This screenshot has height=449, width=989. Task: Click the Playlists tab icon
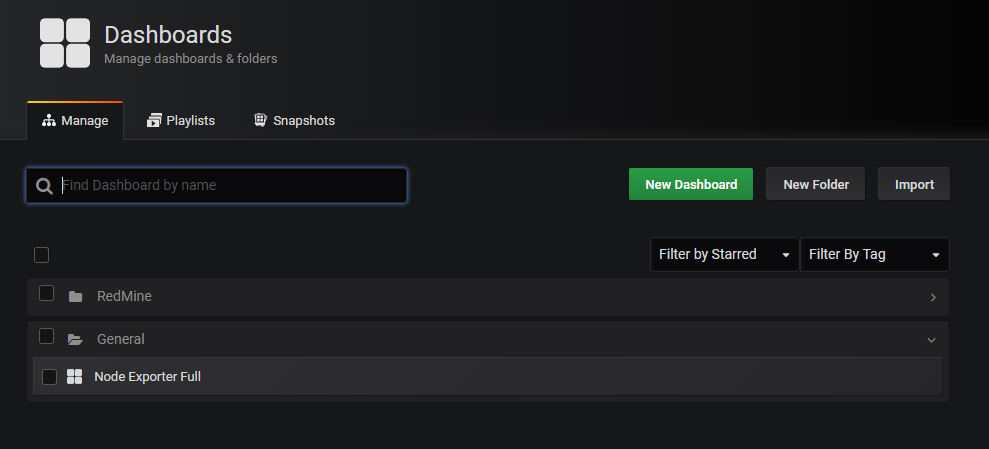[x=154, y=120]
